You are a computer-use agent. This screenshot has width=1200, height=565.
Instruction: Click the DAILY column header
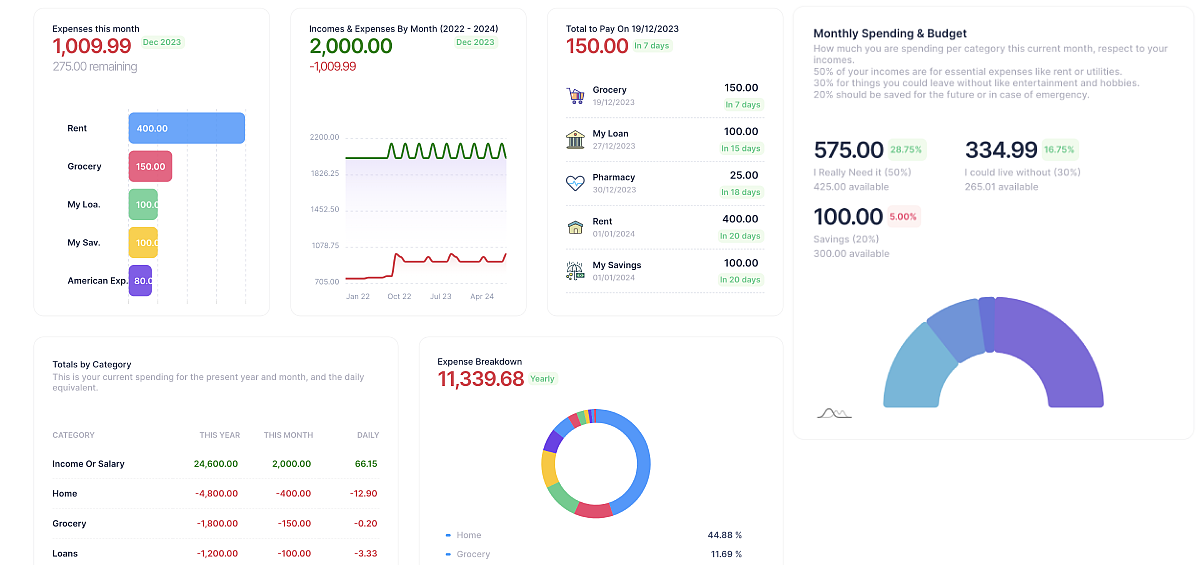pyautogui.click(x=368, y=435)
